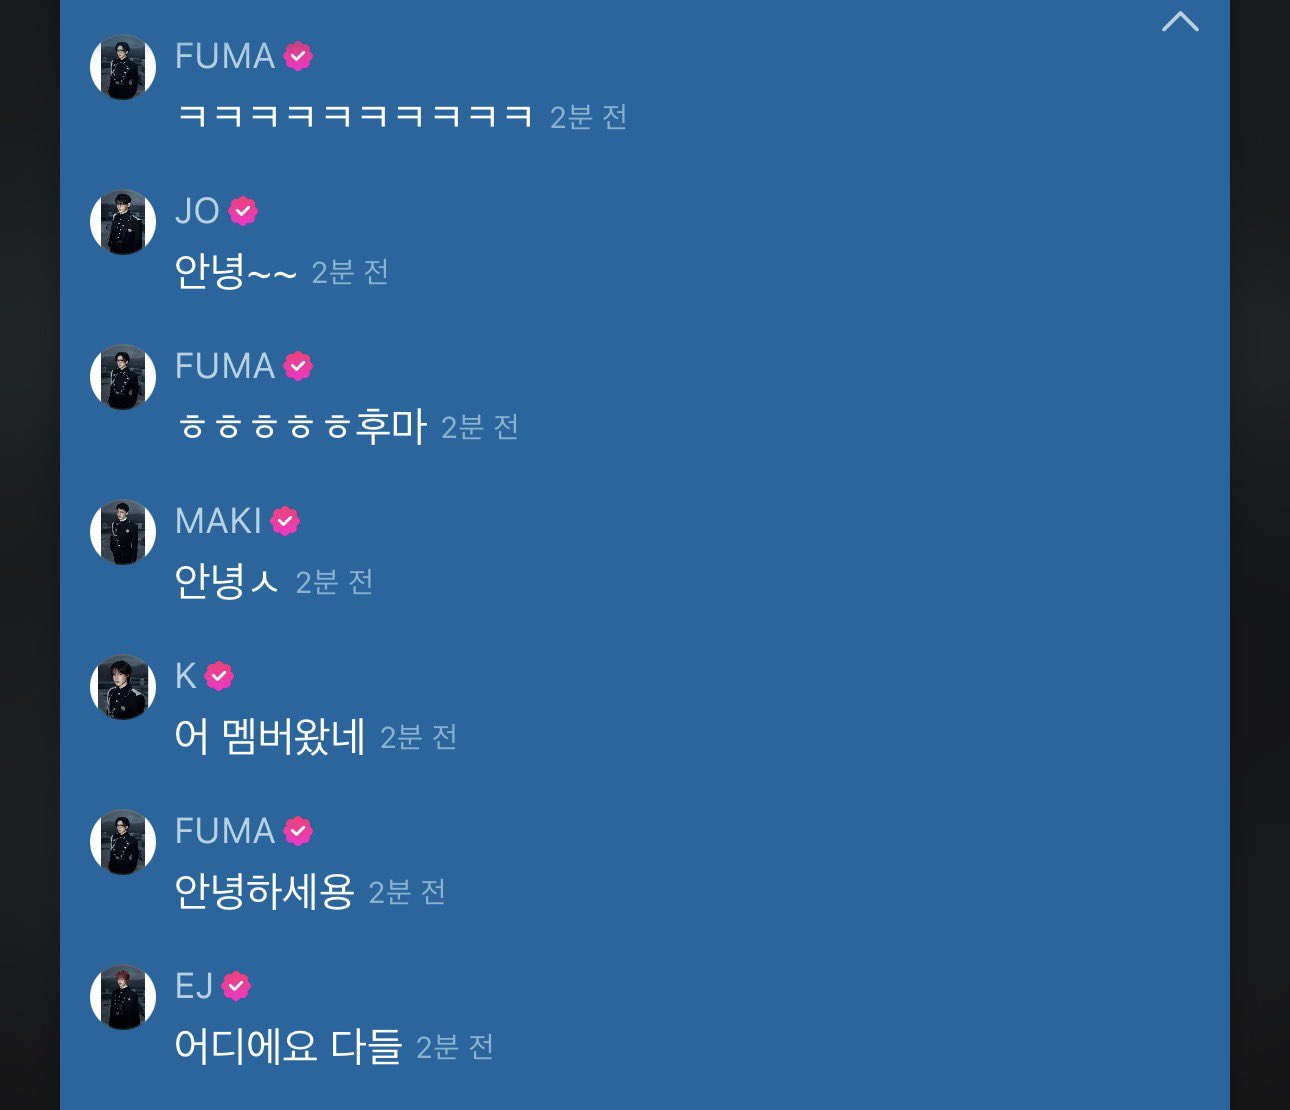Screen dimensions: 1290x1110
Task: Open FUMA's avatar on the 안녕하세용 message
Action: [123, 842]
